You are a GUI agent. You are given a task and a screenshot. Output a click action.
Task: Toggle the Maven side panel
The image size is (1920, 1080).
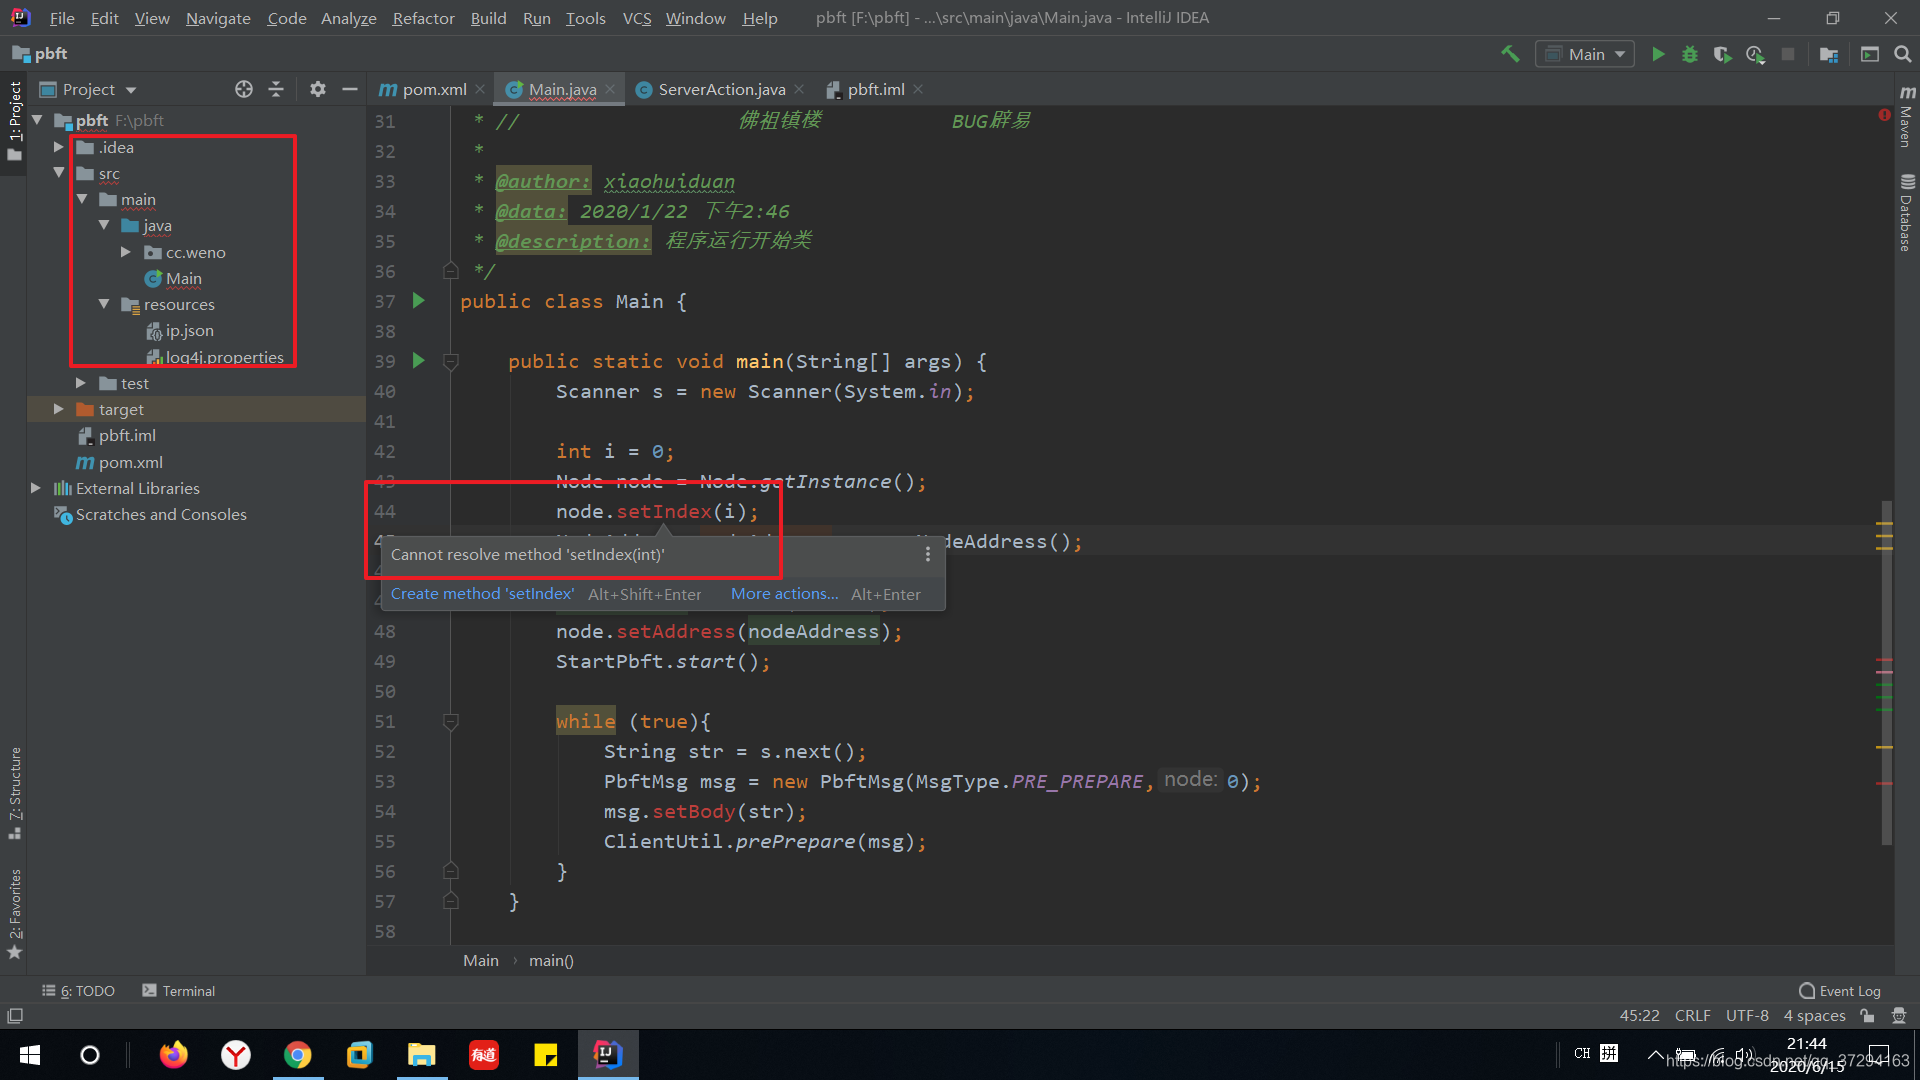click(1907, 118)
